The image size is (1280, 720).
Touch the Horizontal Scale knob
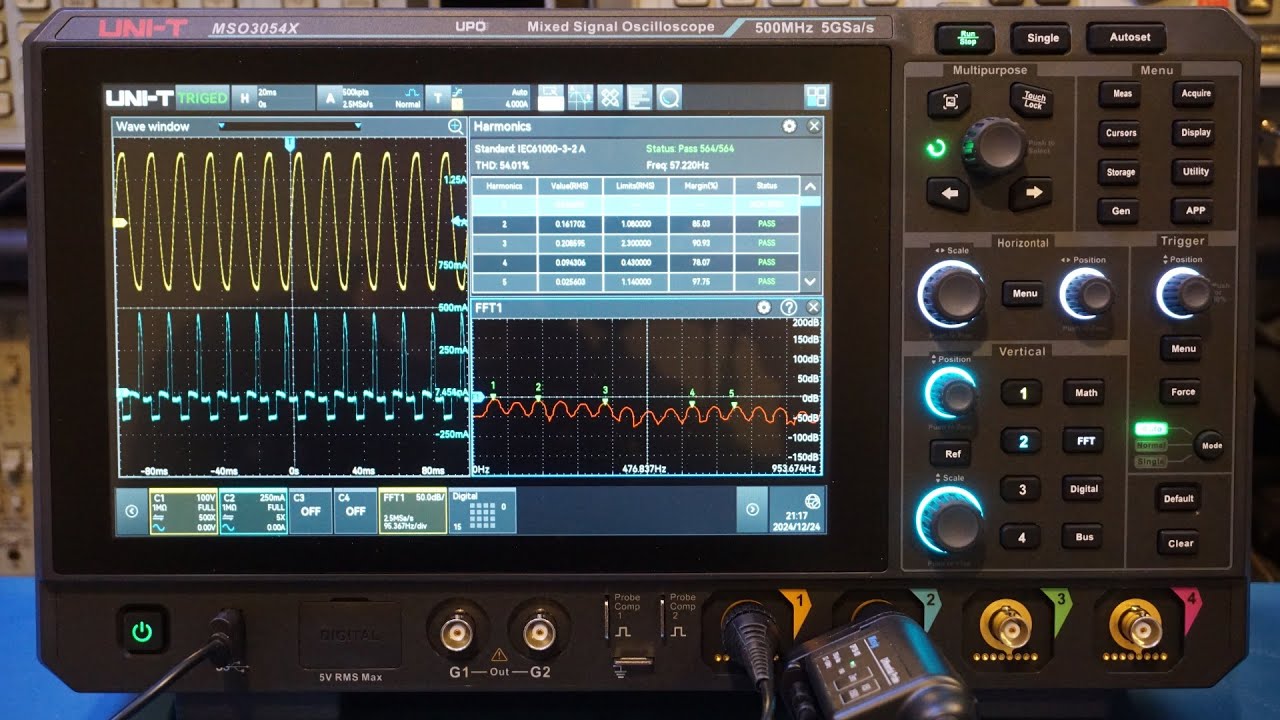(x=955, y=294)
